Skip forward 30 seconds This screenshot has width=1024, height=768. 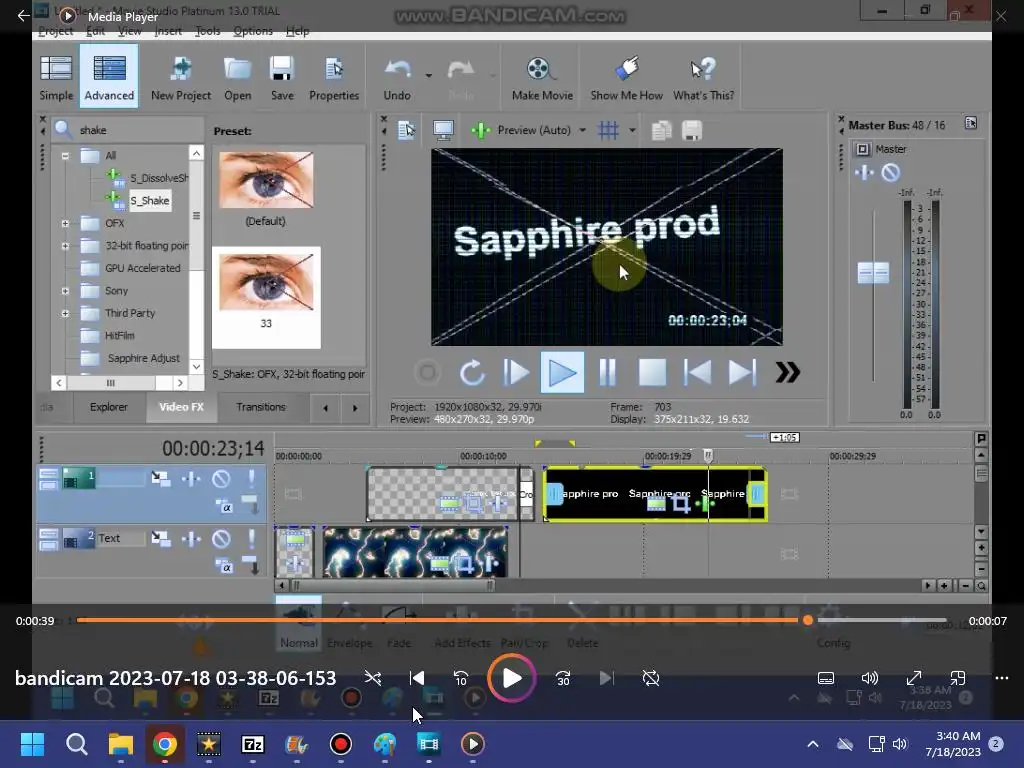pos(563,679)
